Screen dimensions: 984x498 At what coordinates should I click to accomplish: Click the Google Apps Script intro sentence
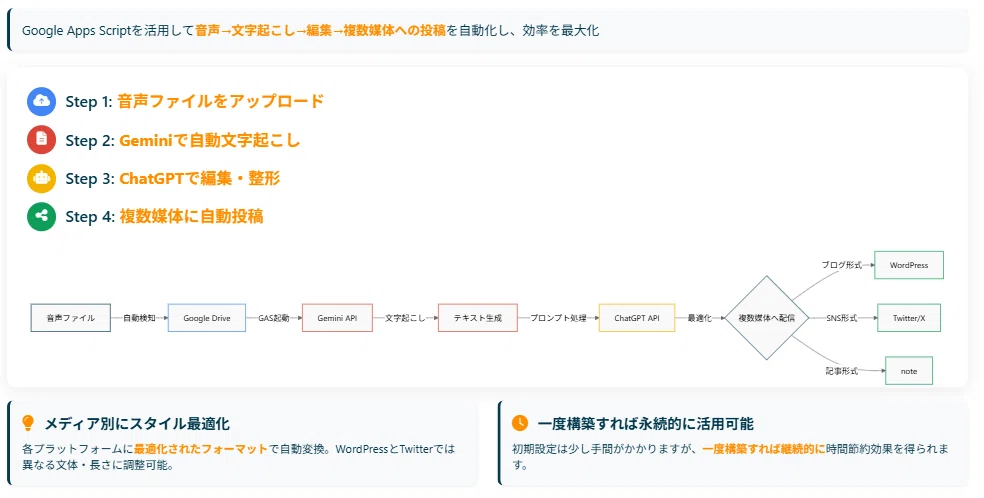click(x=311, y=30)
